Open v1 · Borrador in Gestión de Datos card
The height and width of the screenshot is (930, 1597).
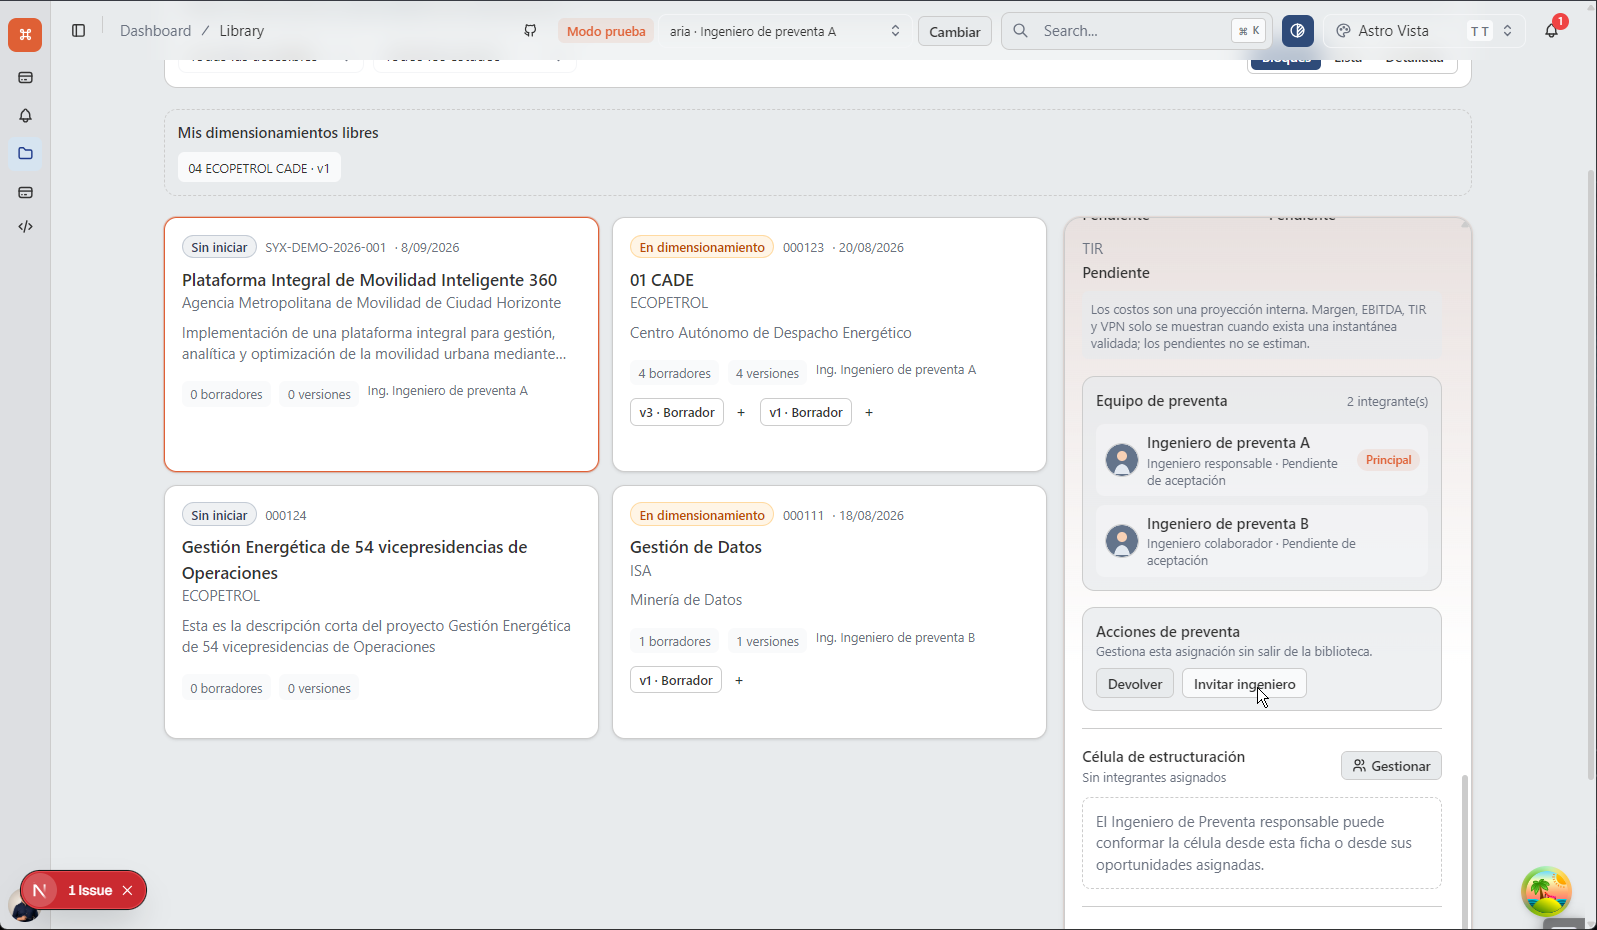(x=676, y=680)
